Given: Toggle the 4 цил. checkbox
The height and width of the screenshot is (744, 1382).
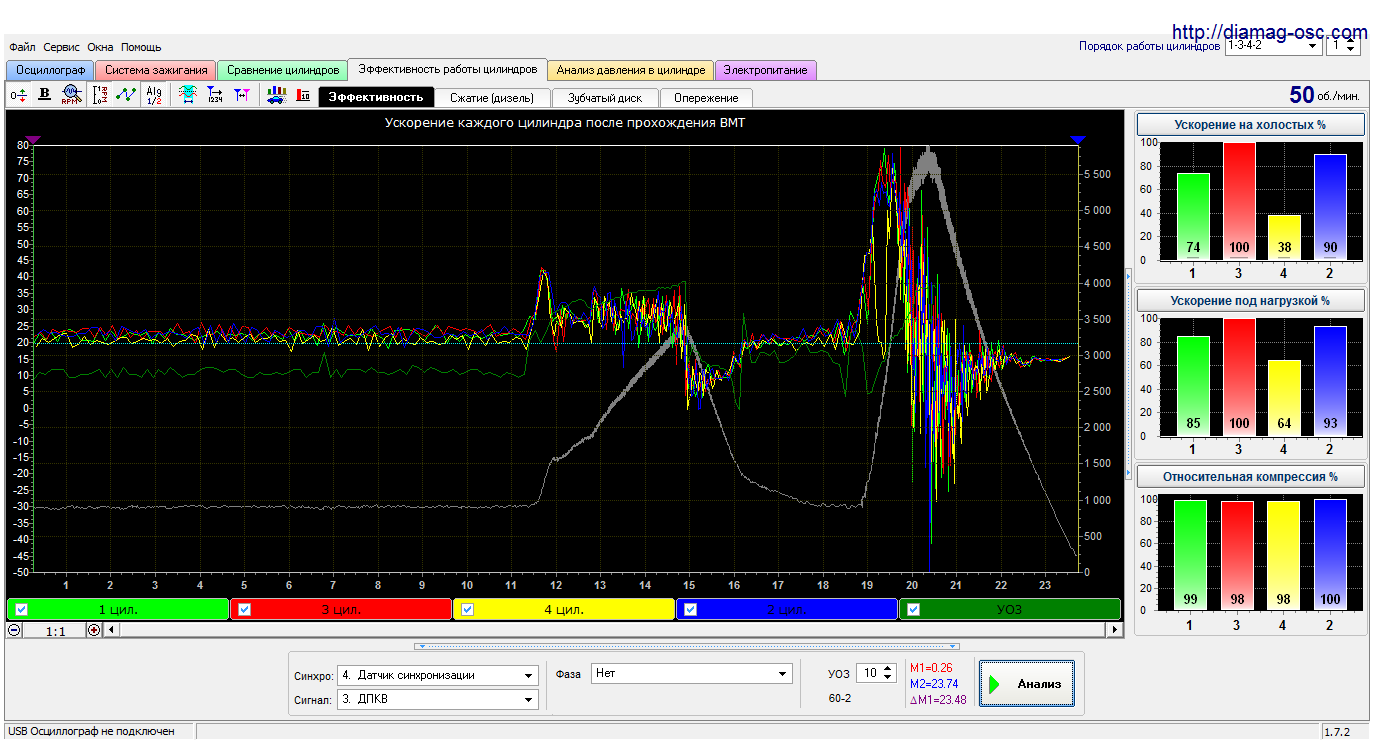Looking at the screenshot, I should click(468, 609).
